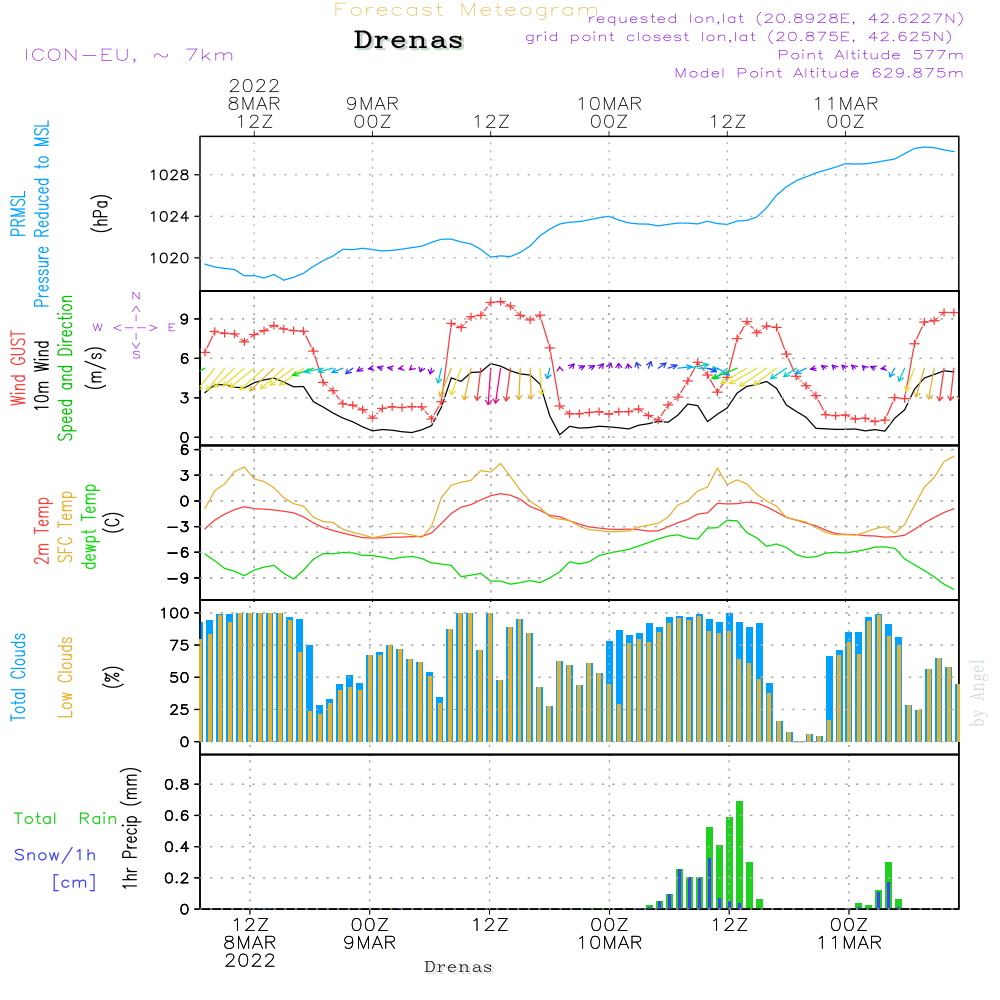1000x1000 pixels.
Task: Click the green 'Speed and Direction' label
Action: point(66,367)
